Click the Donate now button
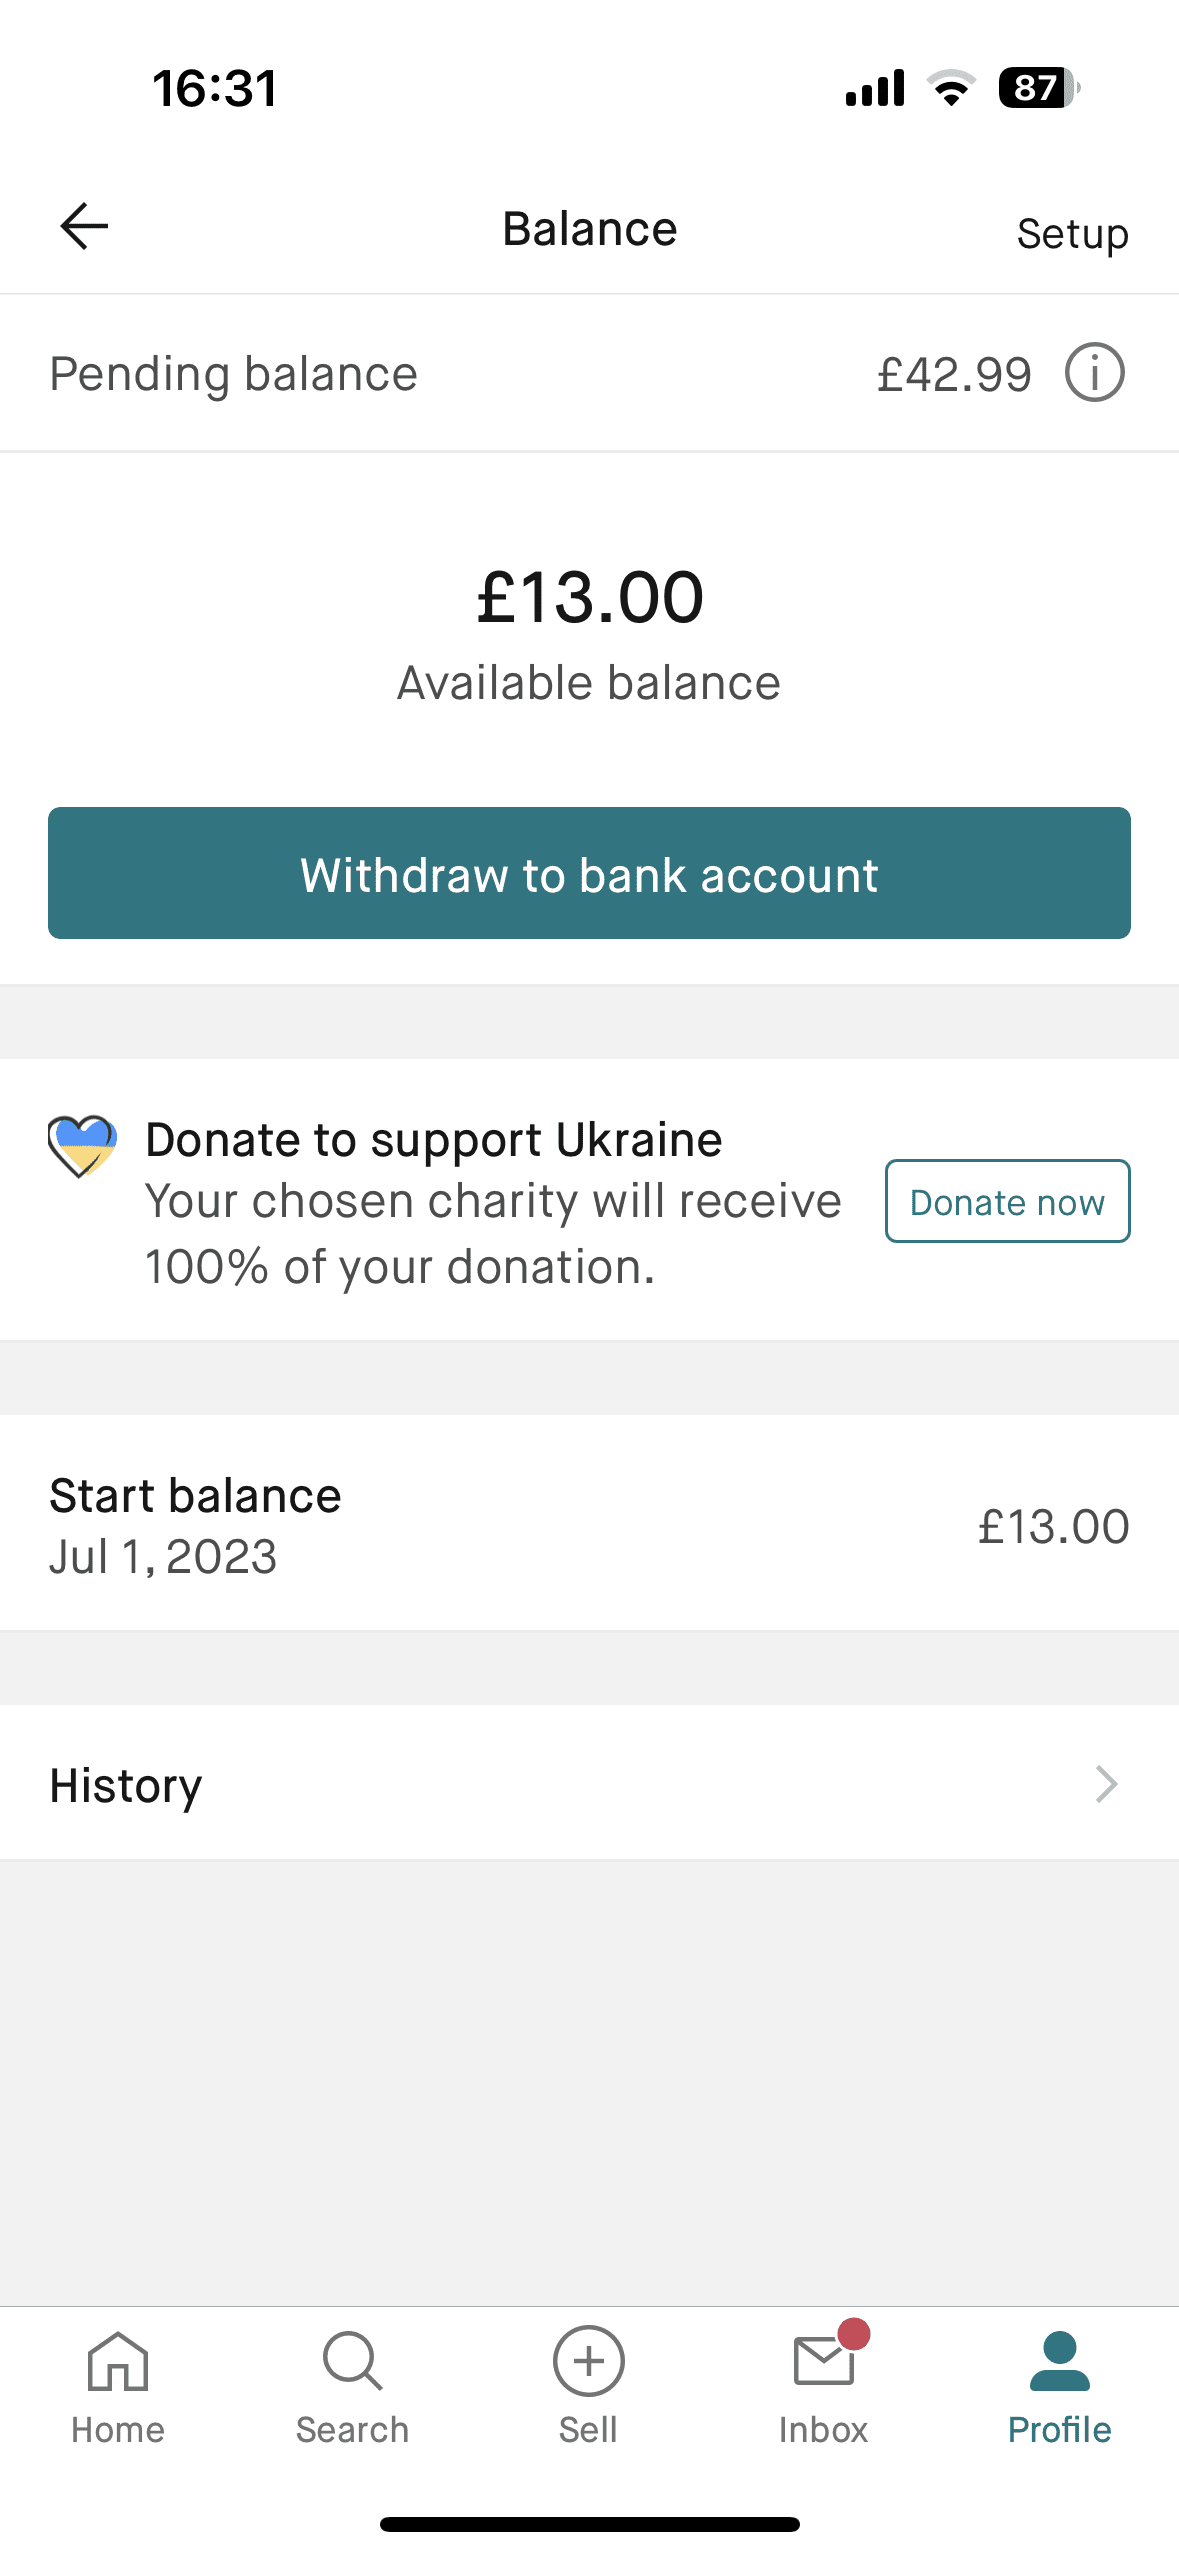The height and width of the screenshot is (2556, 1179). (x=1007, y=1201)
